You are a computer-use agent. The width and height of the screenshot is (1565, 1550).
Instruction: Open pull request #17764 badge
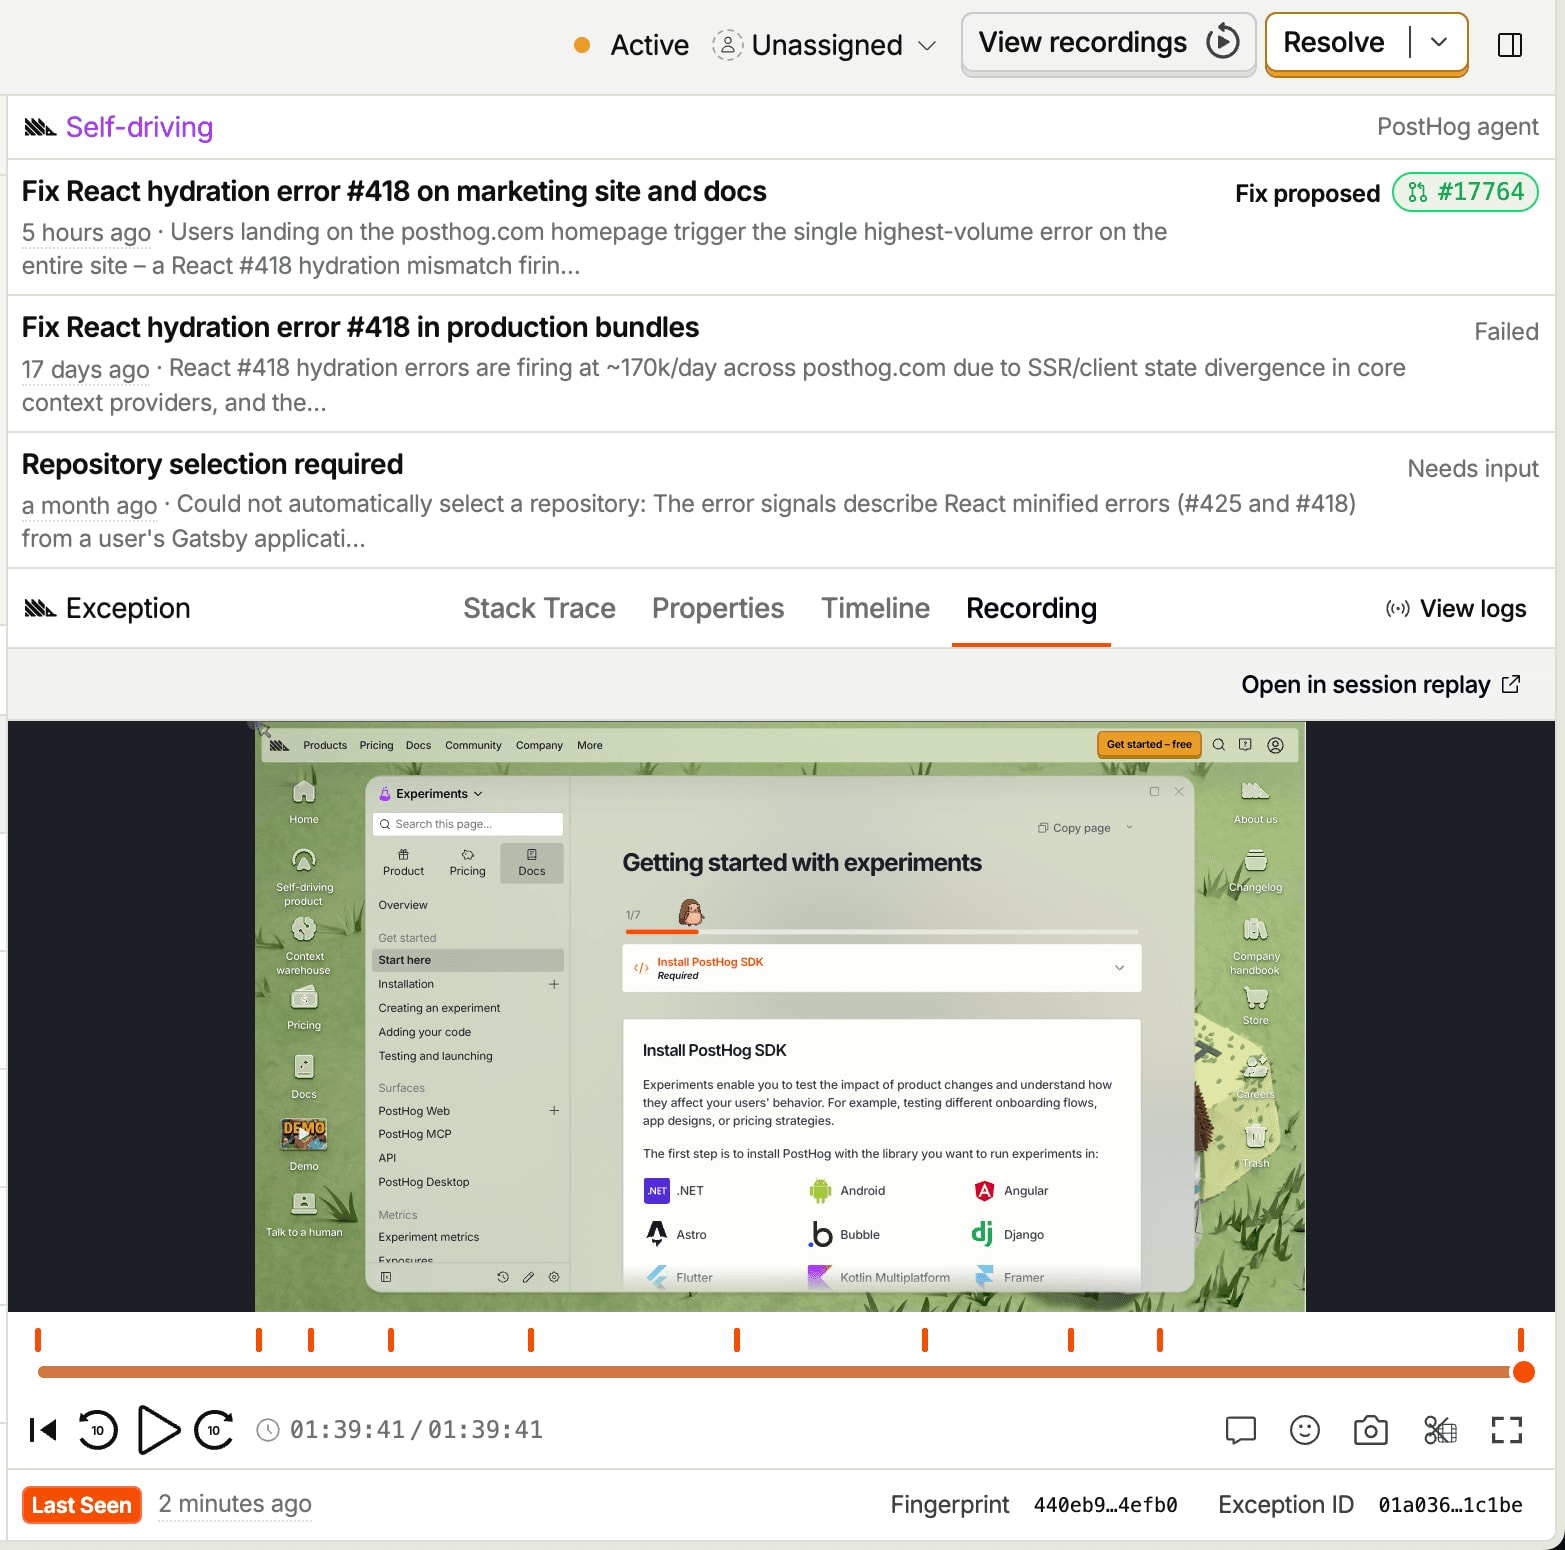1466,192
